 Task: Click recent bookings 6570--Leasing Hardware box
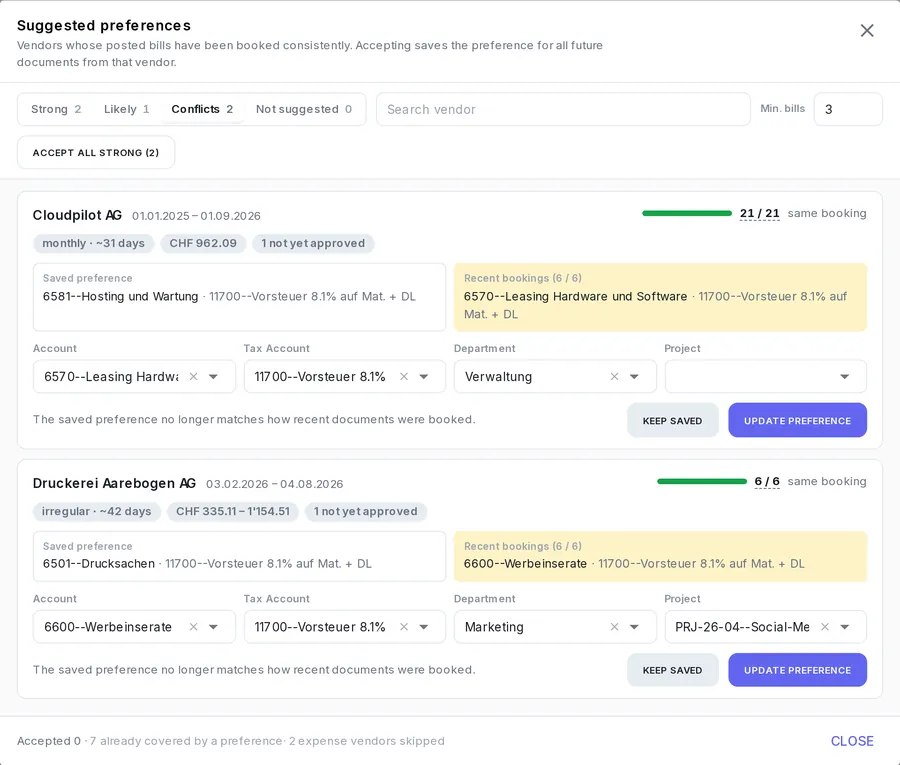point(660,297)
